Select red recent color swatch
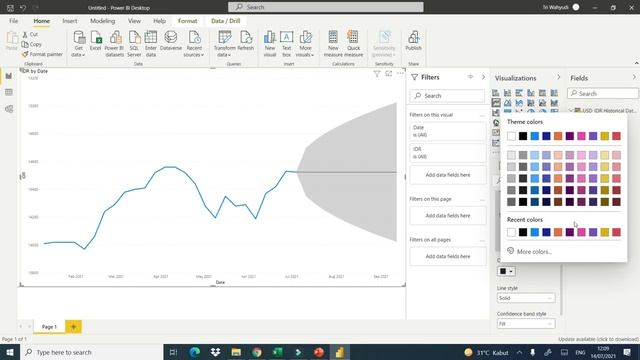The width and height of the screenshot is (640, 360). pos(617,232)
